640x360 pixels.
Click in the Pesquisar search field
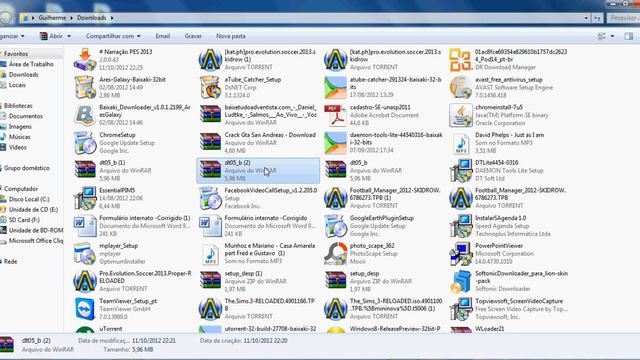pos(623,18)
